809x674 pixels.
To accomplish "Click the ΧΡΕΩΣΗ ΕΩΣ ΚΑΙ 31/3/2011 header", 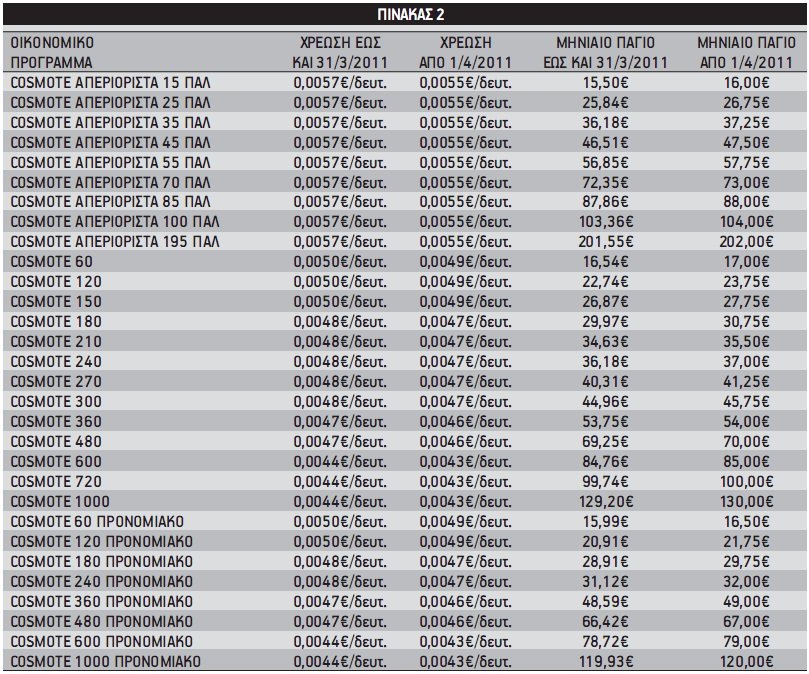I will [x=341, y=54].
